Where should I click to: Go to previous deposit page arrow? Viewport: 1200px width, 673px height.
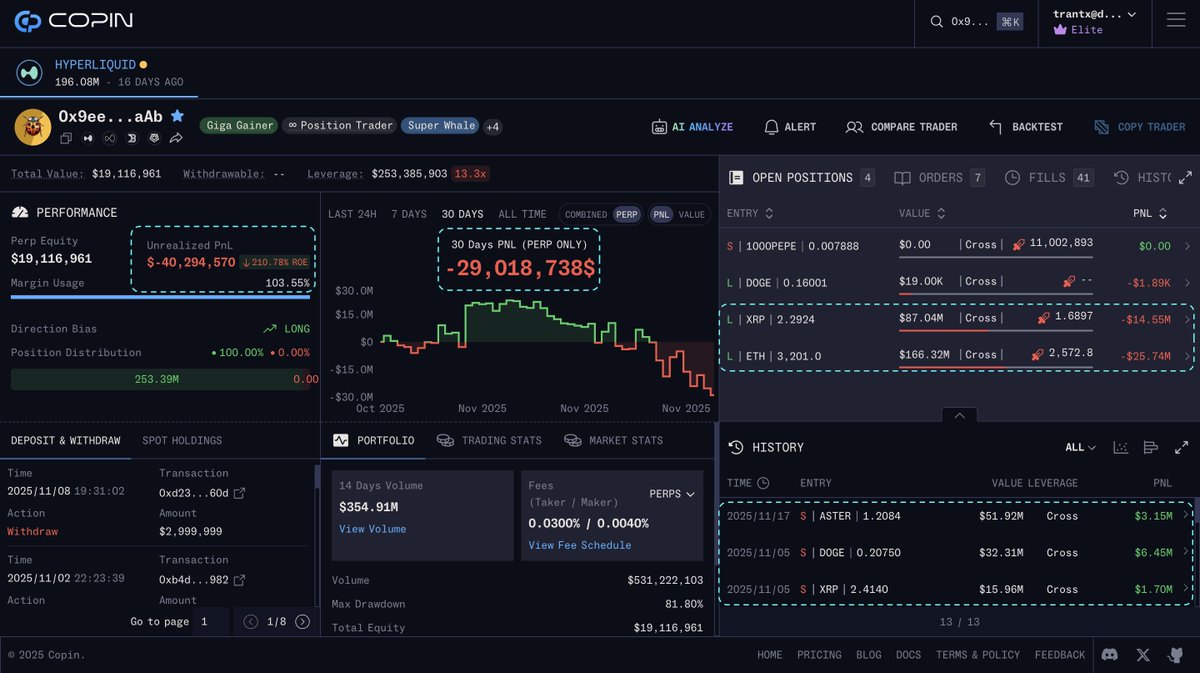tap(252, 622)
